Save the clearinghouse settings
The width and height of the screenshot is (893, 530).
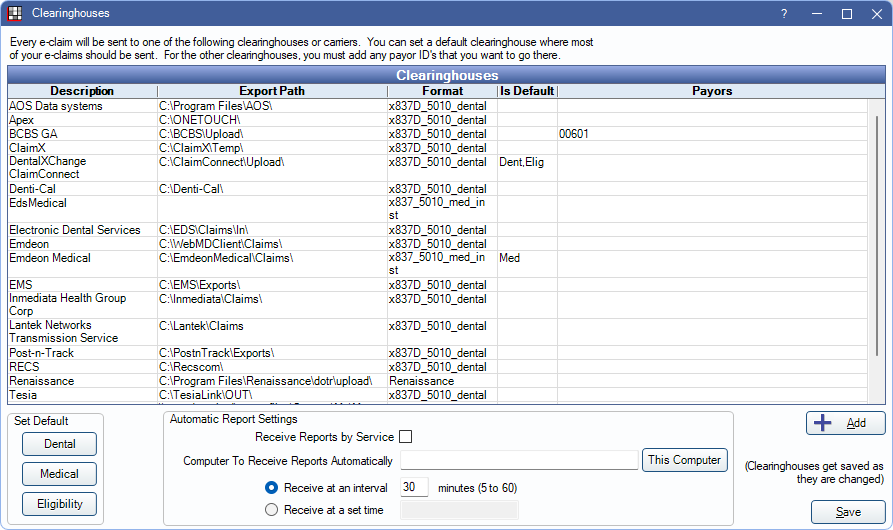pyautogui.click(x=848, y=512)
